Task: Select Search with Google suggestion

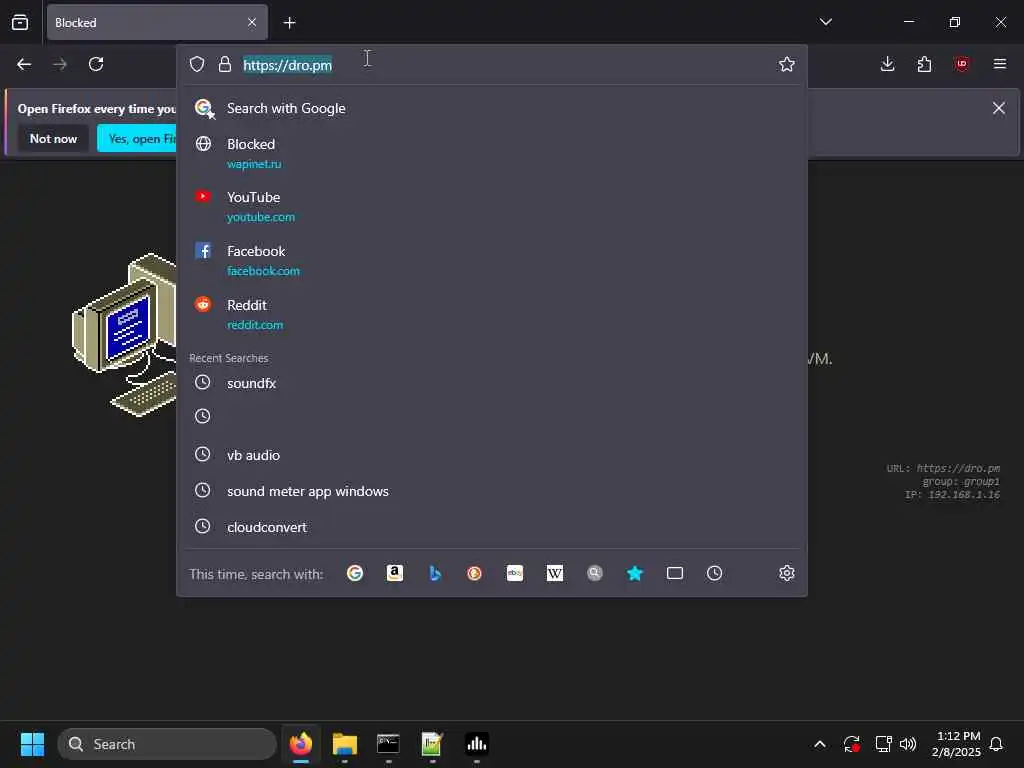Action: [x=492, y=108]
